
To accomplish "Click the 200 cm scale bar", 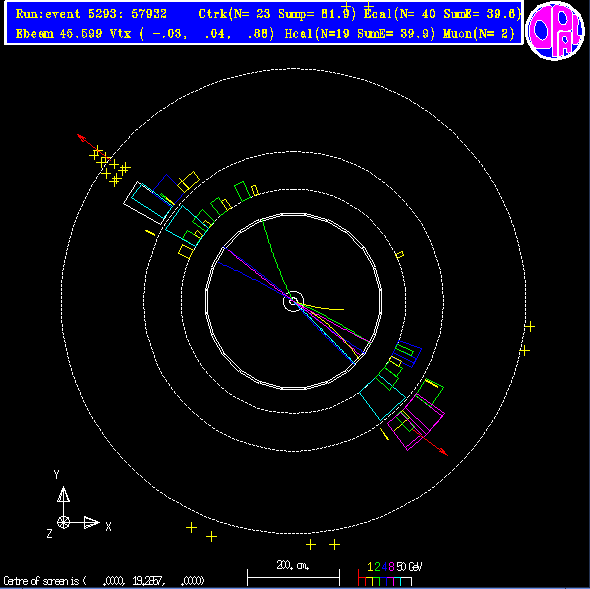I will click(293, 573).
